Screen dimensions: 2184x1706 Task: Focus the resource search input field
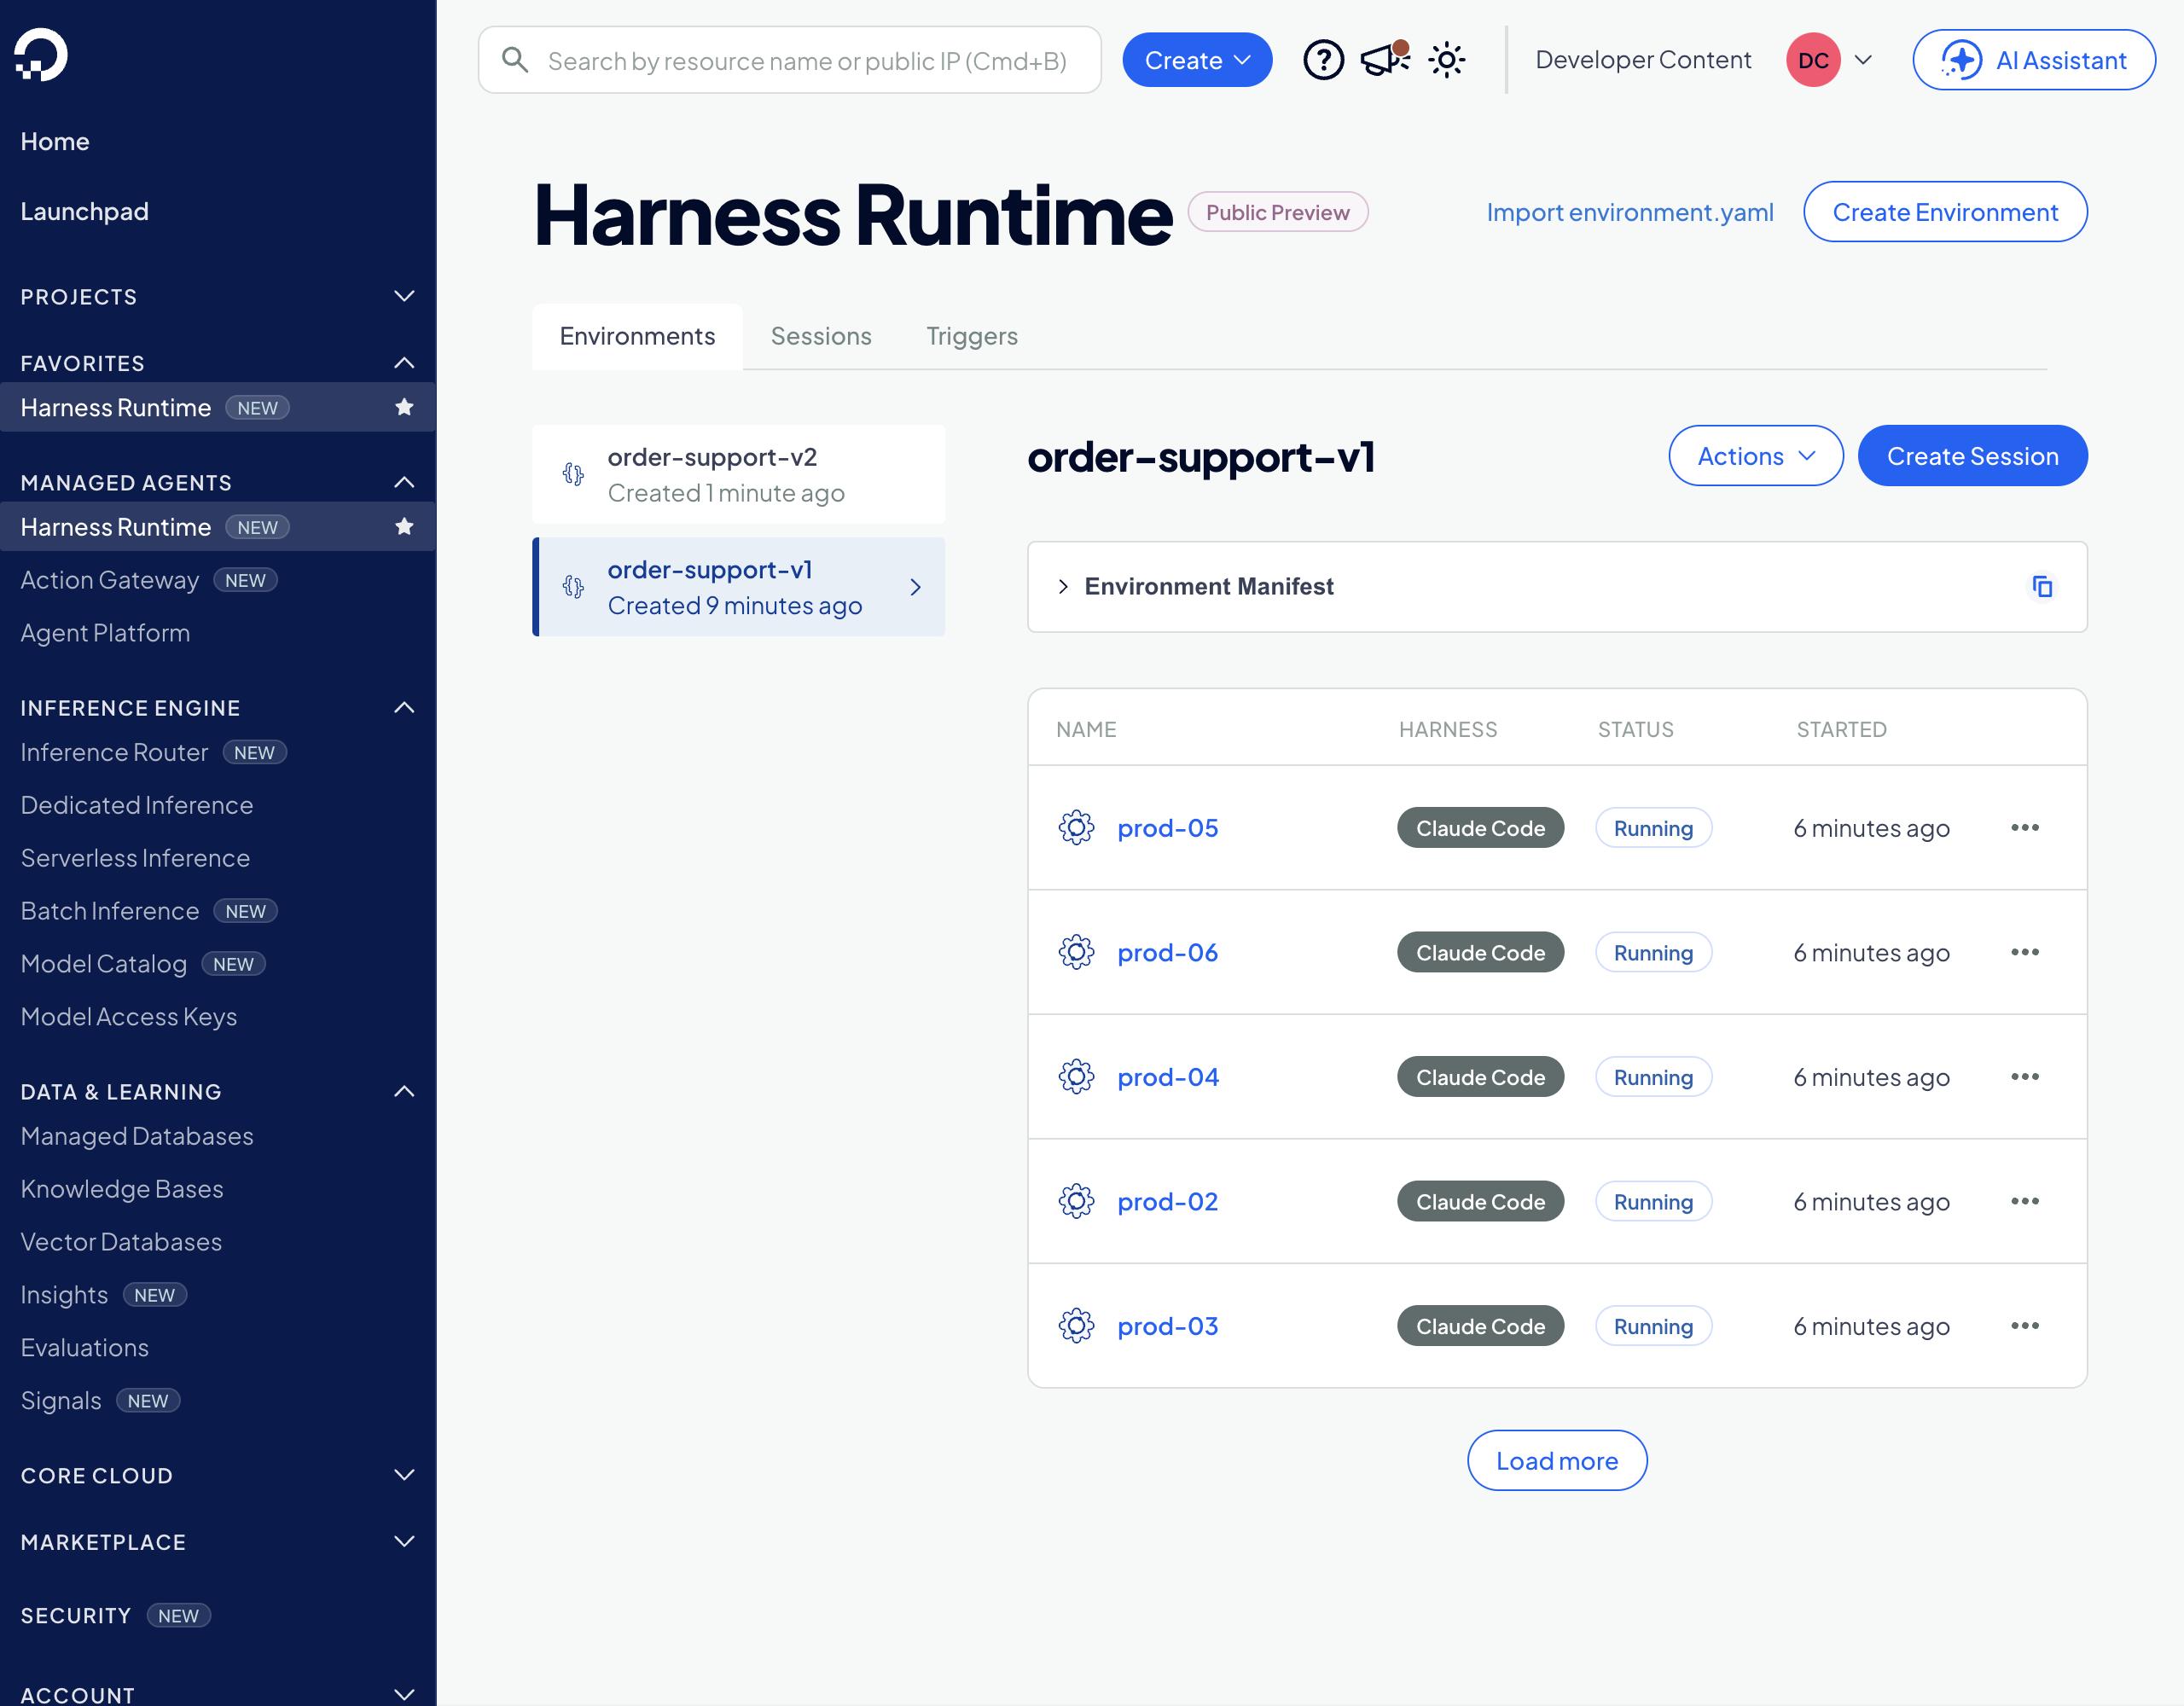[790, 60]
